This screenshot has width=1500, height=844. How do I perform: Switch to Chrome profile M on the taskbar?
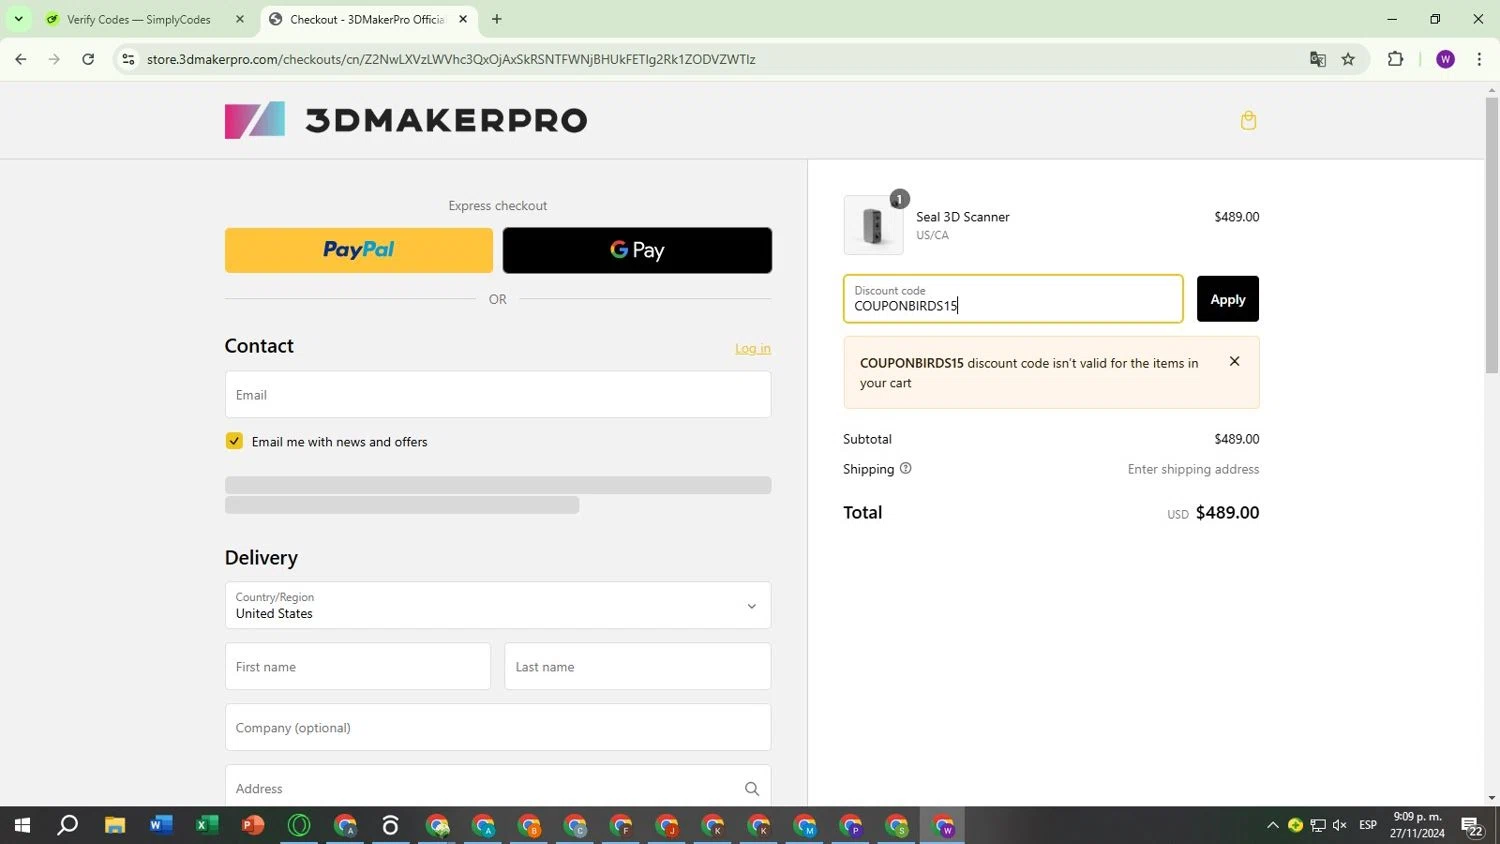(x=805, y=825)
